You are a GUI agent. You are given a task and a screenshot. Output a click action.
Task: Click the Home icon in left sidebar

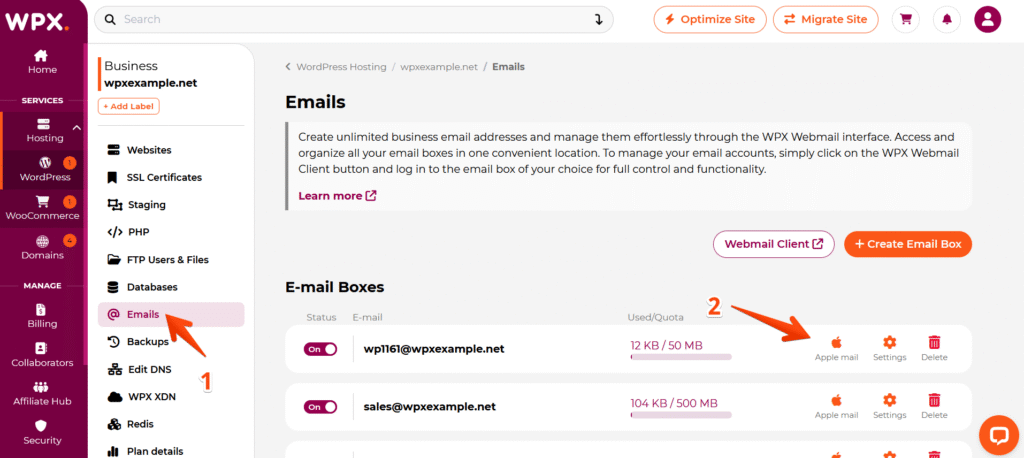click(42, 56)
